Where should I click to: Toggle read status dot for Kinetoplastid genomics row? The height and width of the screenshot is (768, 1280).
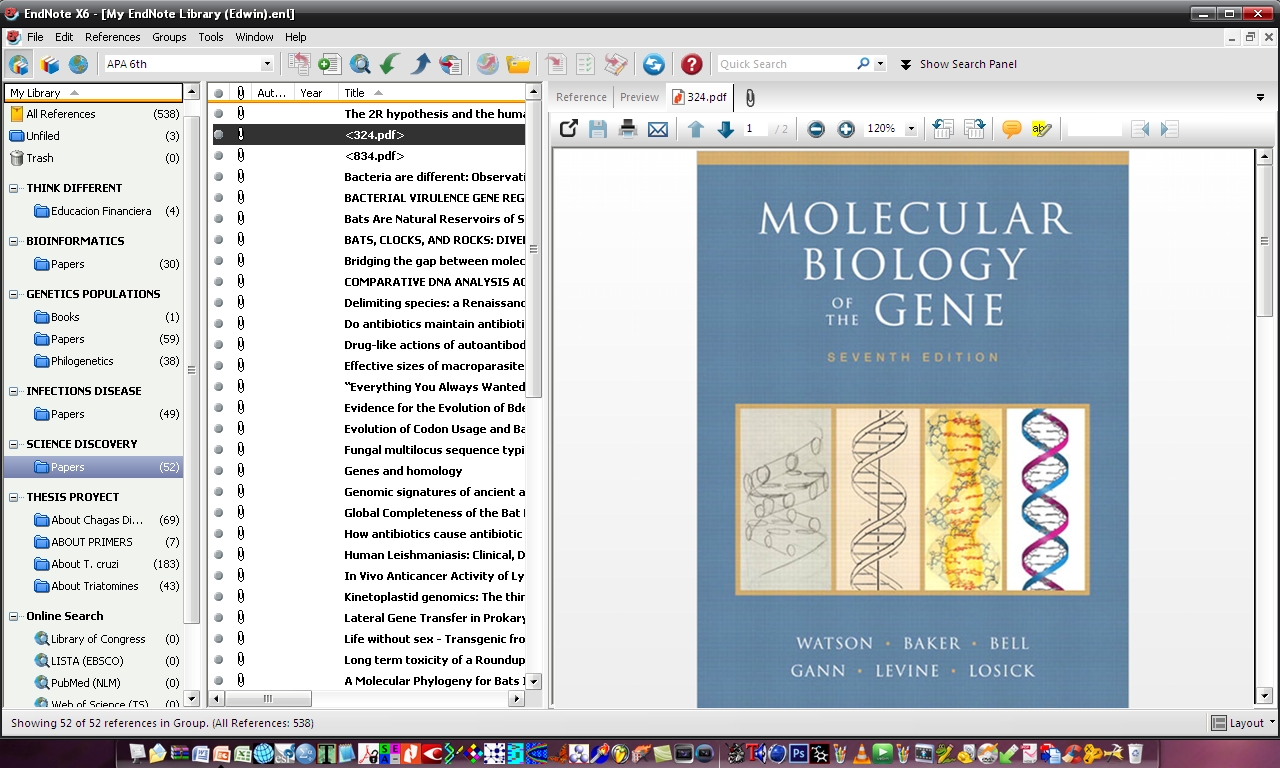(x=219, y=596)
